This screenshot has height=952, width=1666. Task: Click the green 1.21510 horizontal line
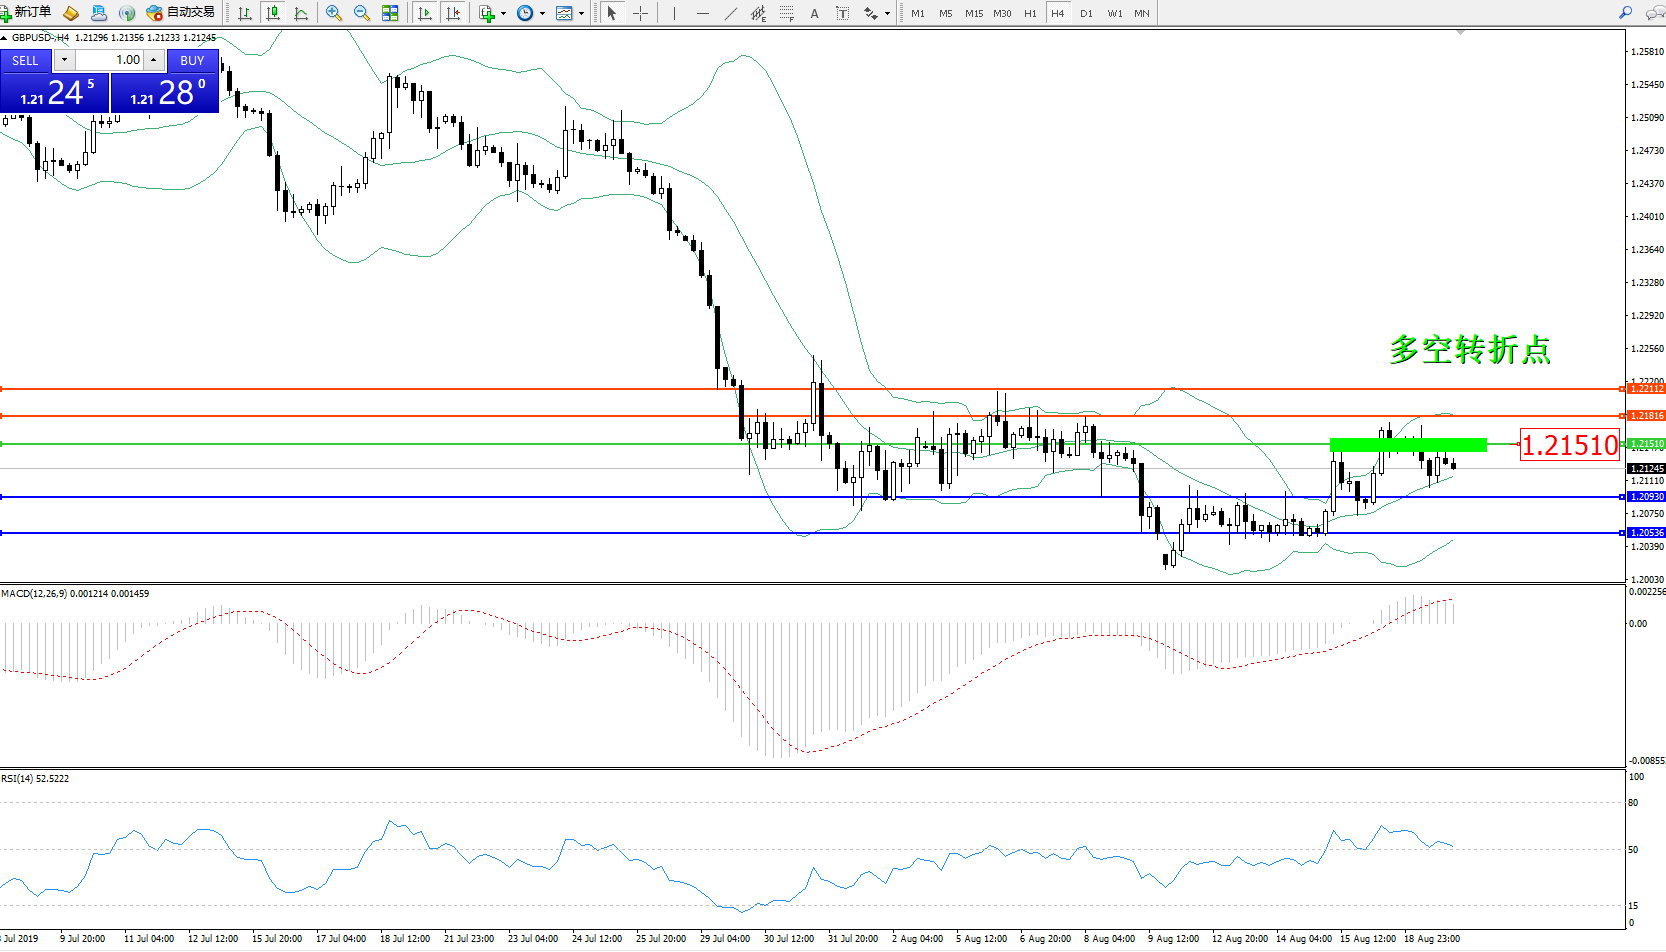click(700, 443)
